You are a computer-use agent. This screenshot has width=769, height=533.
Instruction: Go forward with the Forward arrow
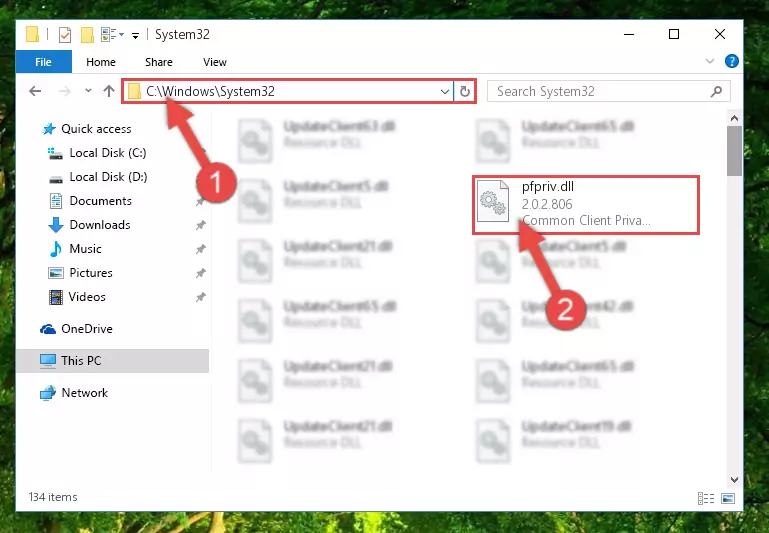pyautogui.click(x=64, y=91)
